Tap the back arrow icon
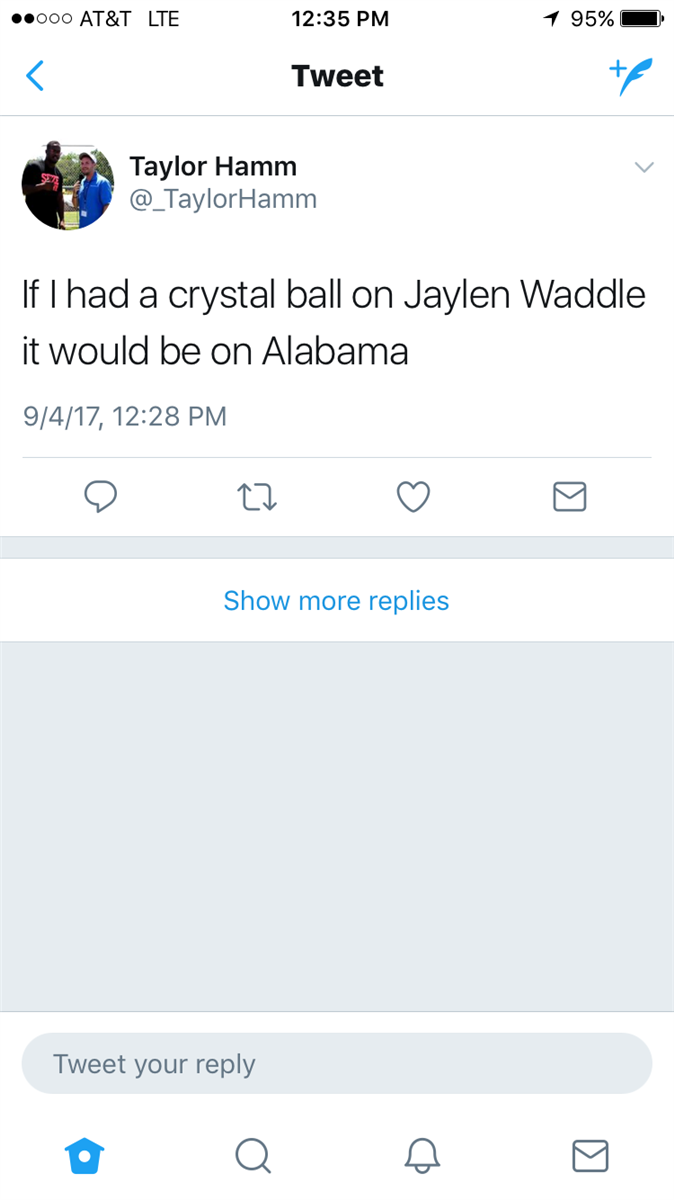This screenshot has width=674, height=1200. pos(35,76)
